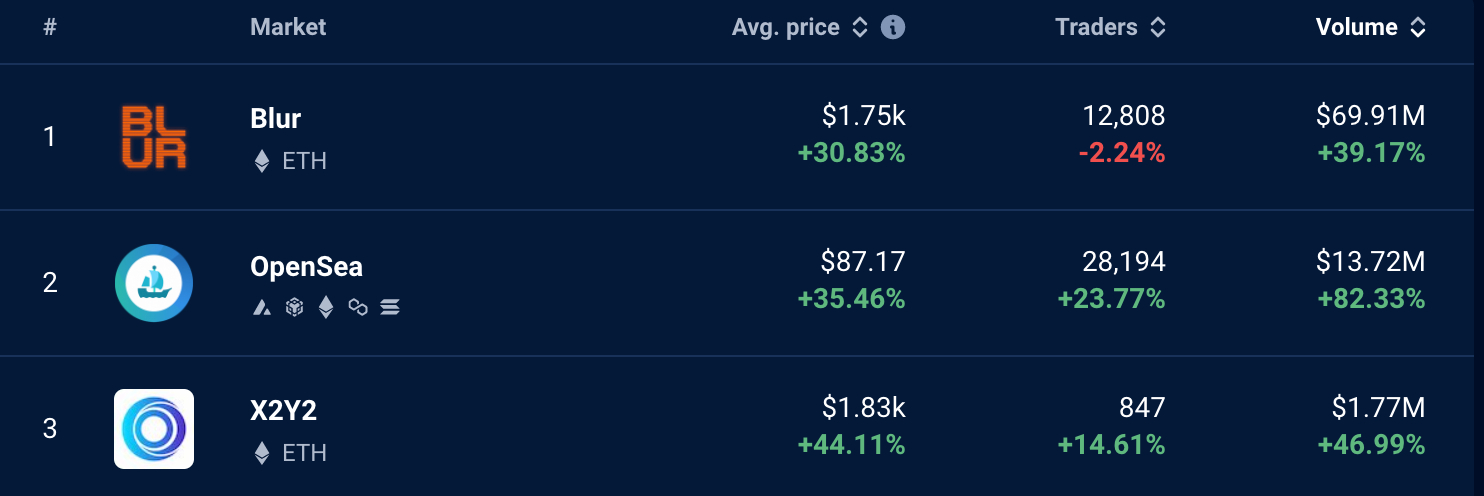
Task: Open the Avg. price info tooltip icon
Action: point(893,27)
